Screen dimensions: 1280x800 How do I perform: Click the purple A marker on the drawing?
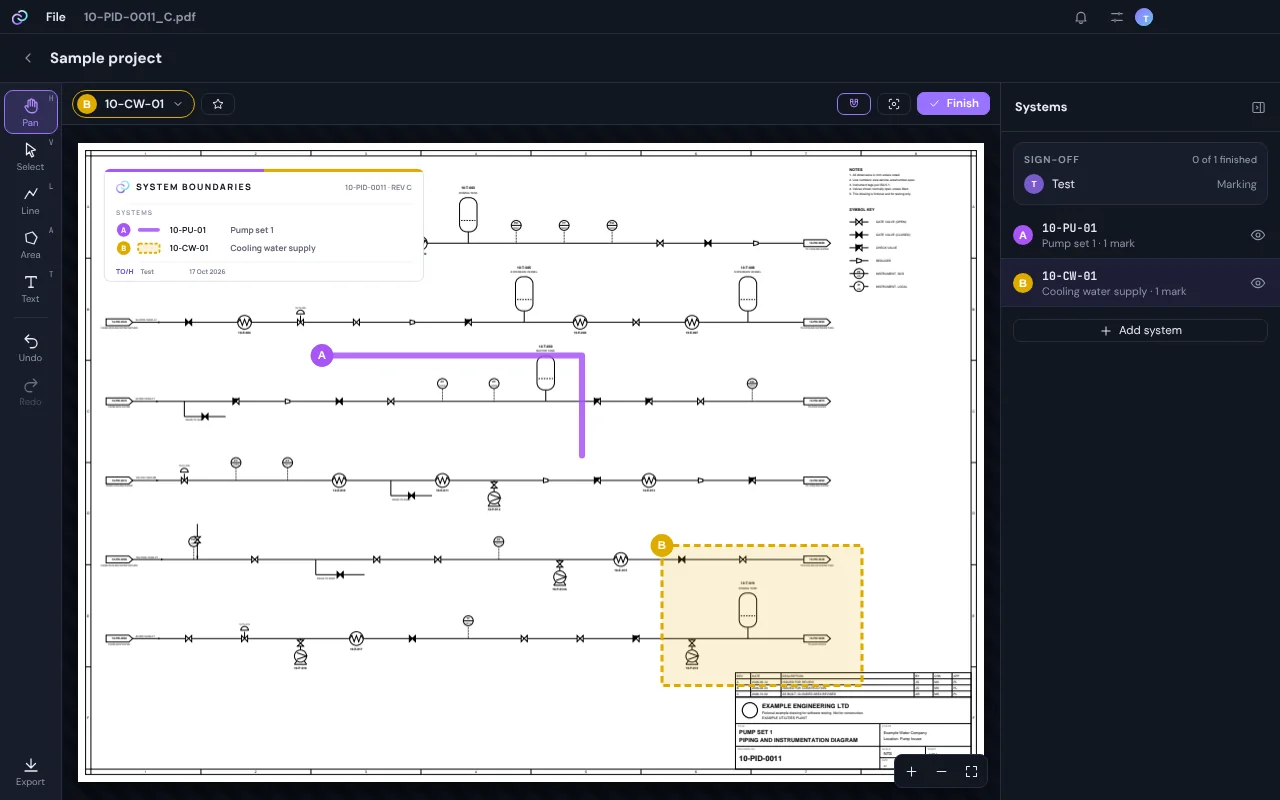pos(321,355)
